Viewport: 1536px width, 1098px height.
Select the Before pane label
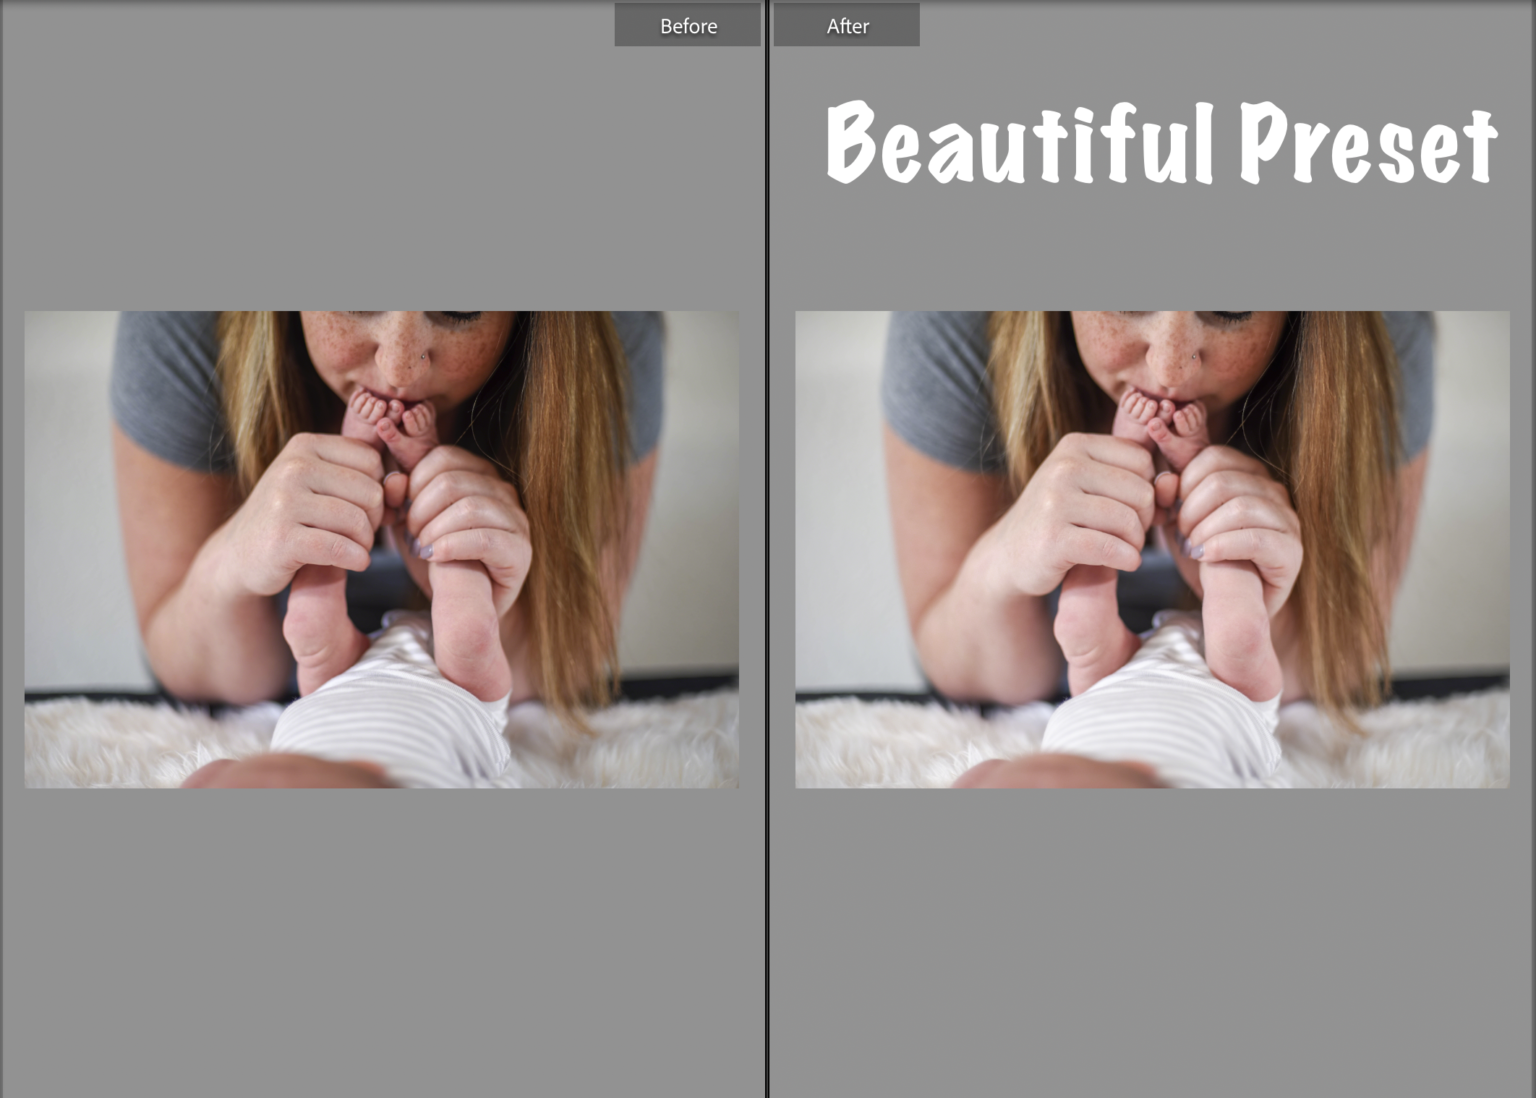[688, 25]
